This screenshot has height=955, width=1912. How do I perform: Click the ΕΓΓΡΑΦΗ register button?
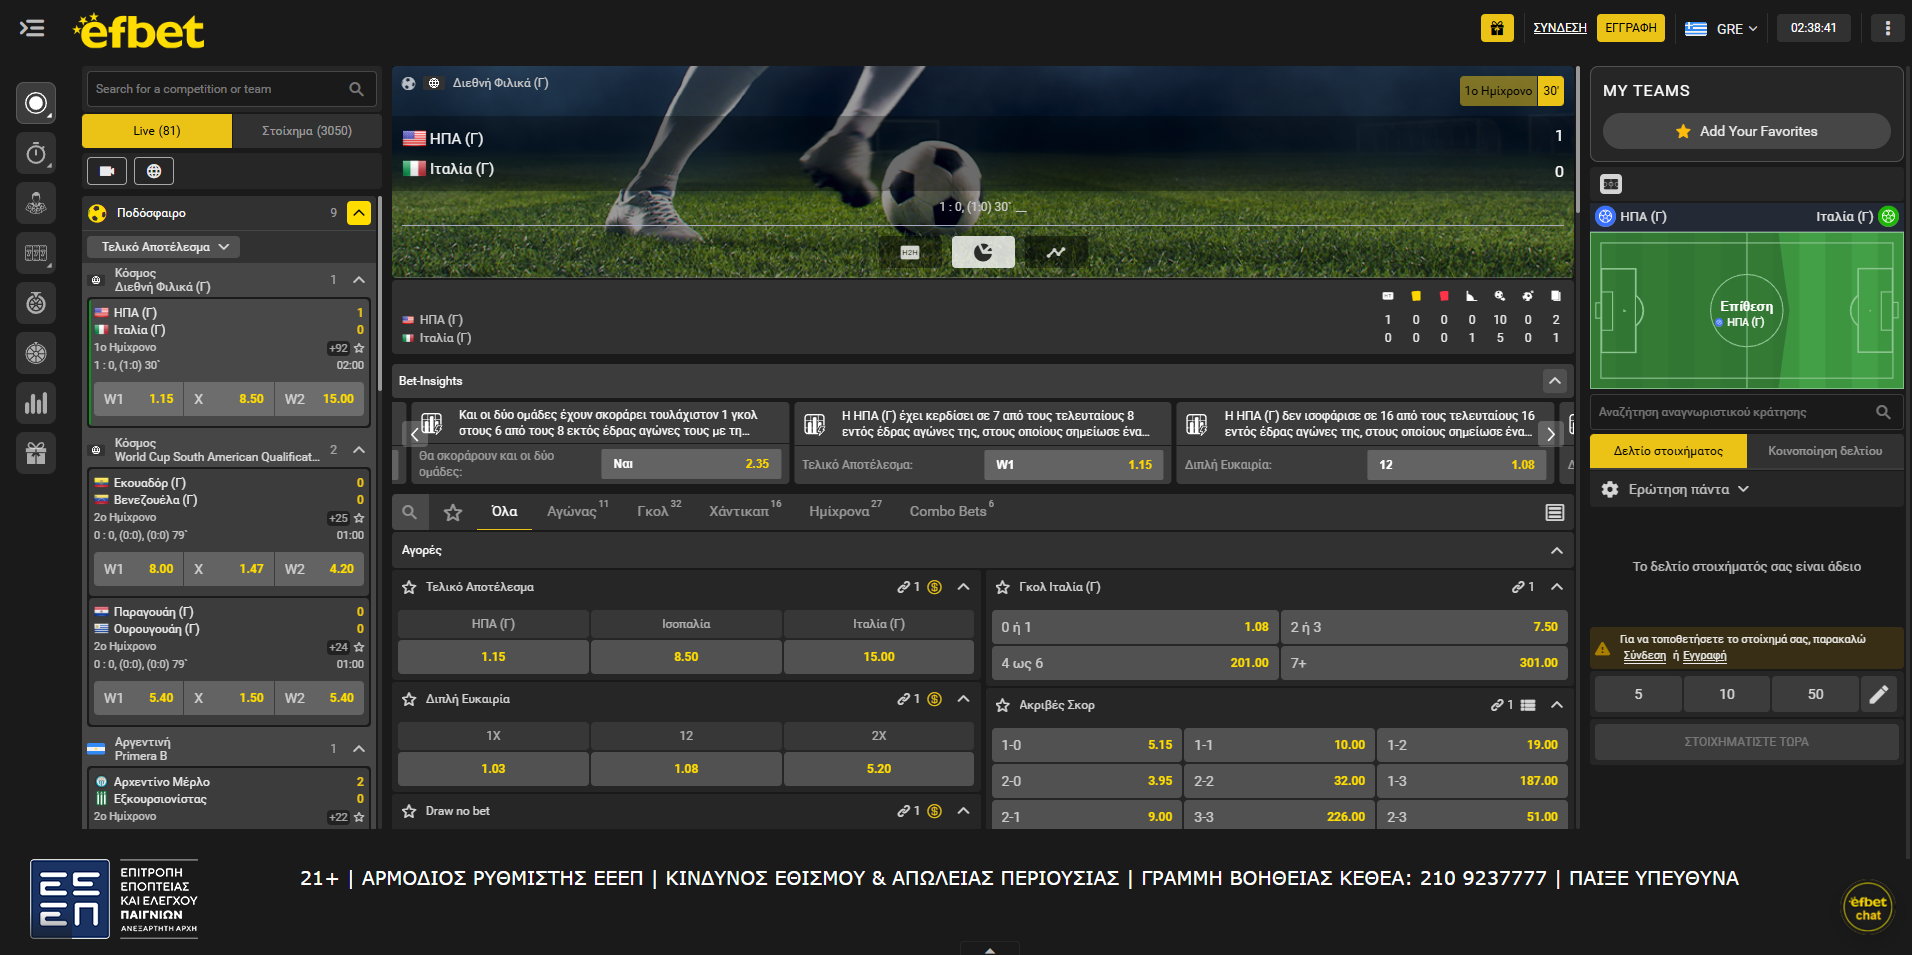tap(1630, 28)
